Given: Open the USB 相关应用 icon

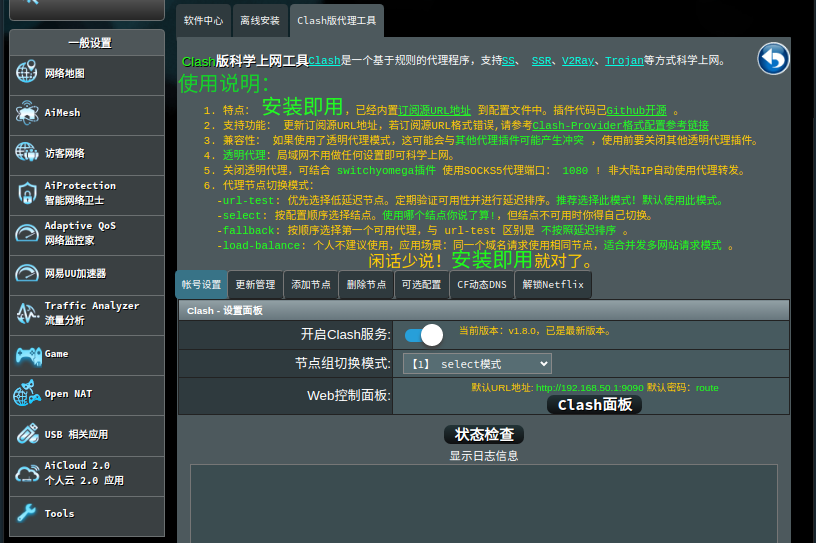Looking at the screenshot, I should pos(27,434).
